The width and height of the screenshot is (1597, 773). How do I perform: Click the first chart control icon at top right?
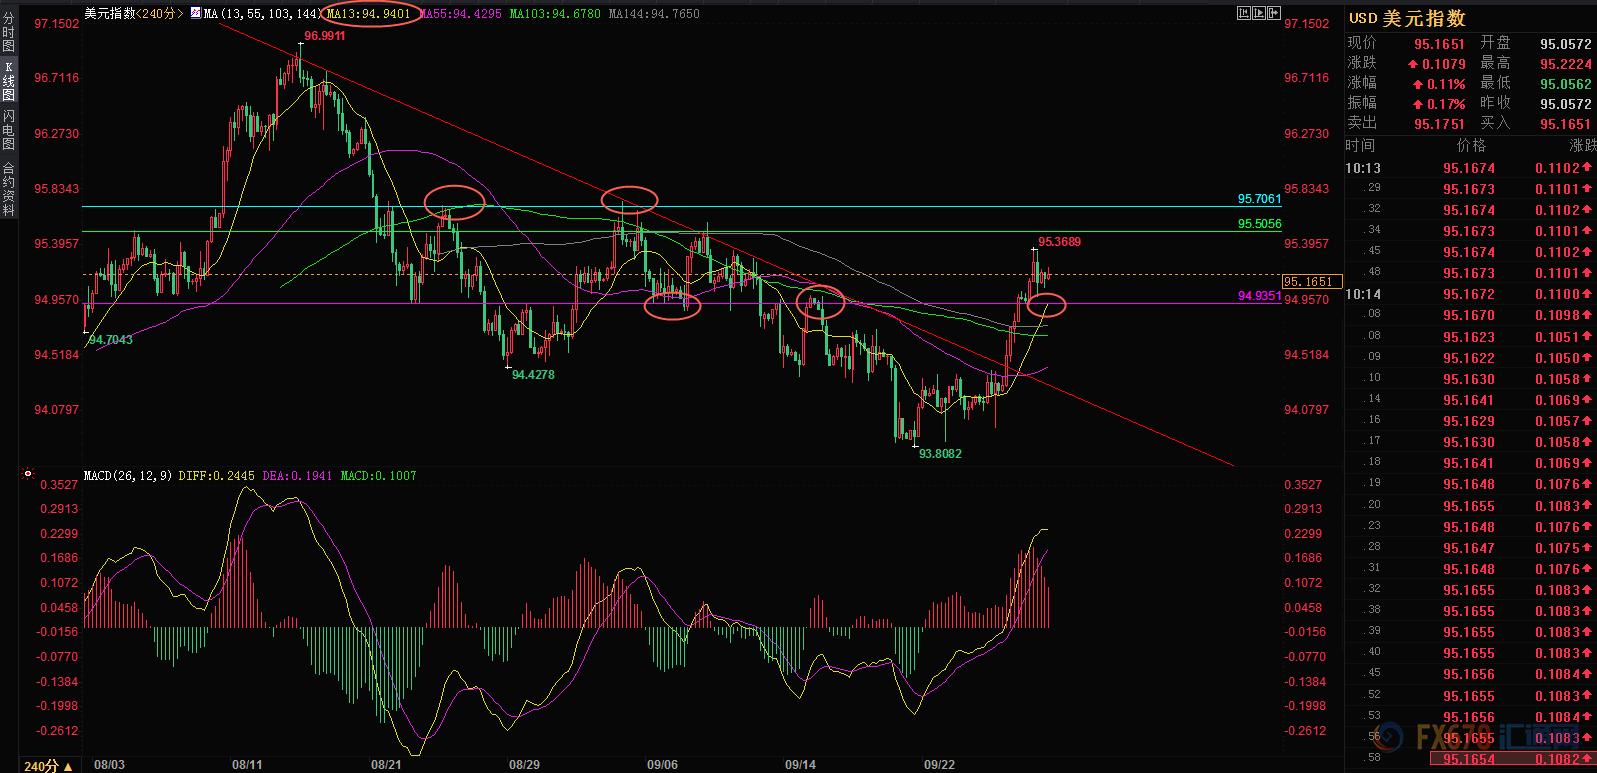1243,13
